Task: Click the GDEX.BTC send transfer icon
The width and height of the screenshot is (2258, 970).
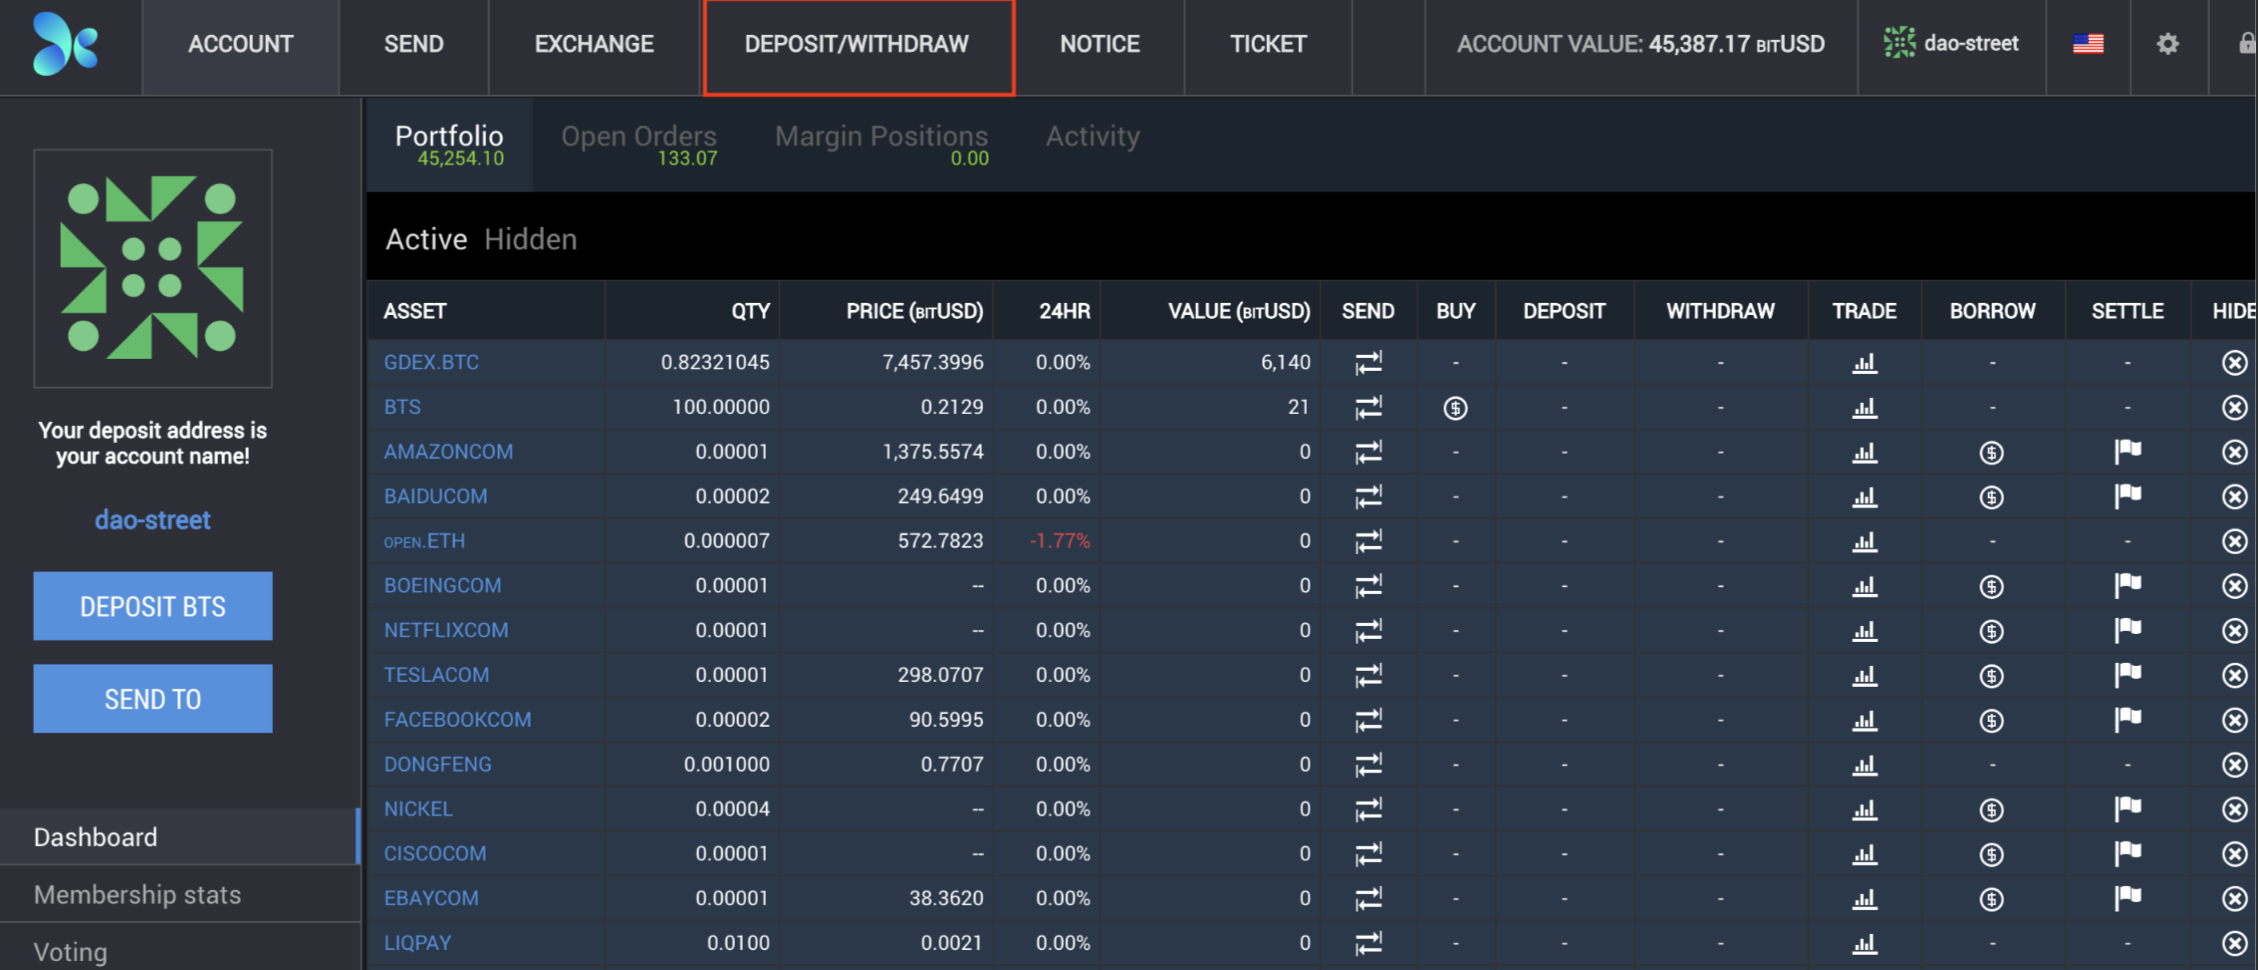Action: pyautogui.click(x=1368, y=362)
